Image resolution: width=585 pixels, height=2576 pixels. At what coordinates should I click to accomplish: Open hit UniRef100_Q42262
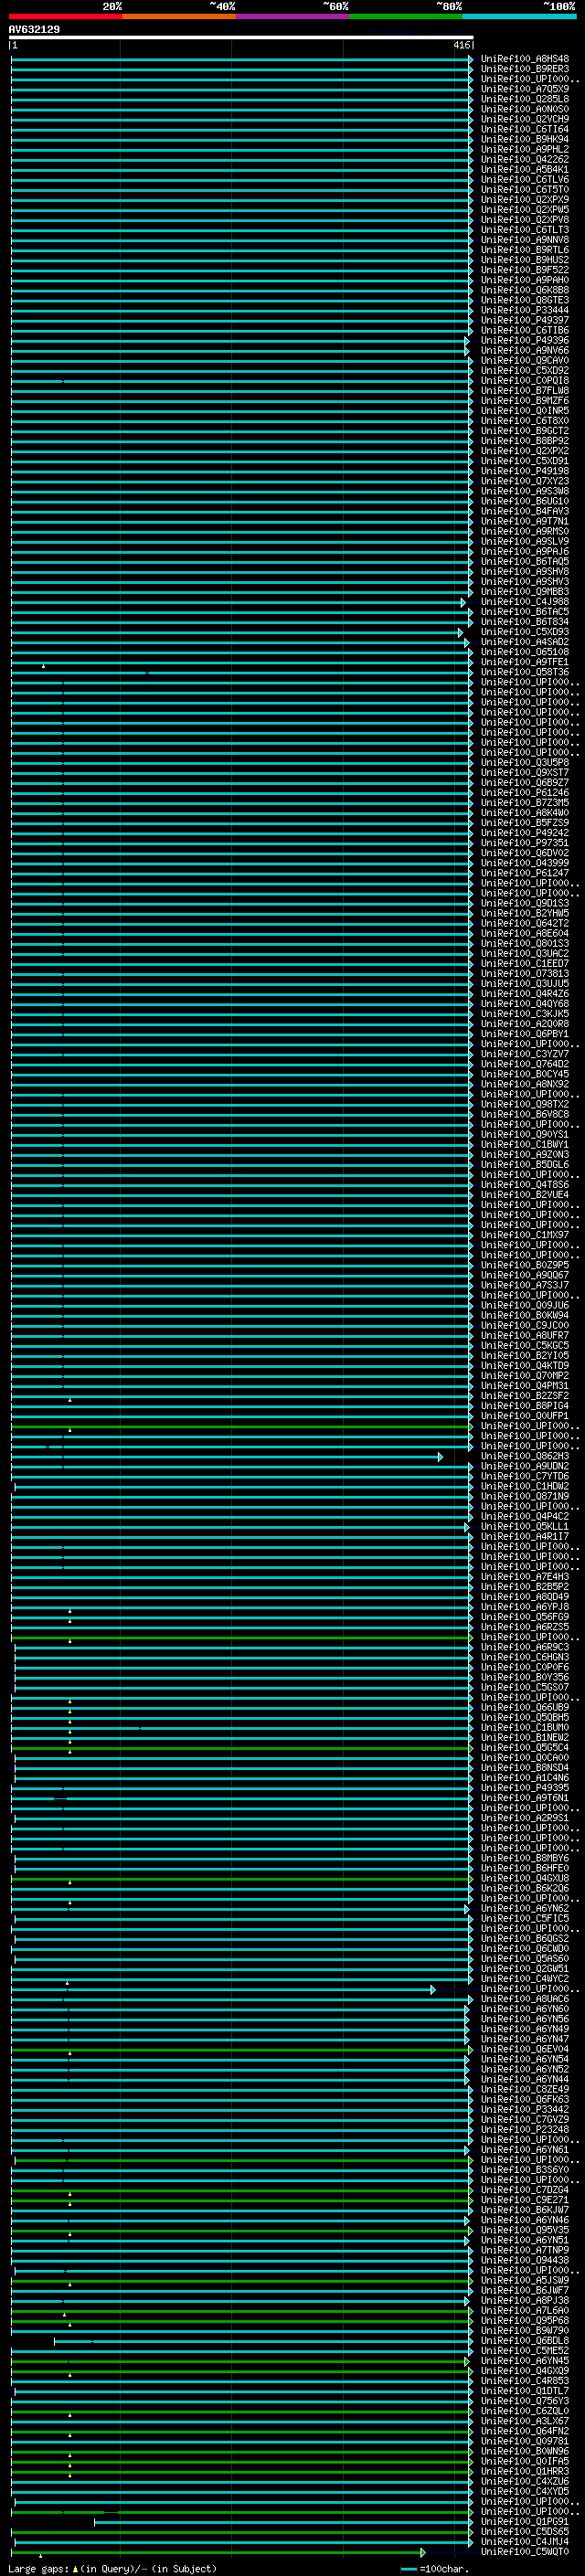525,159
